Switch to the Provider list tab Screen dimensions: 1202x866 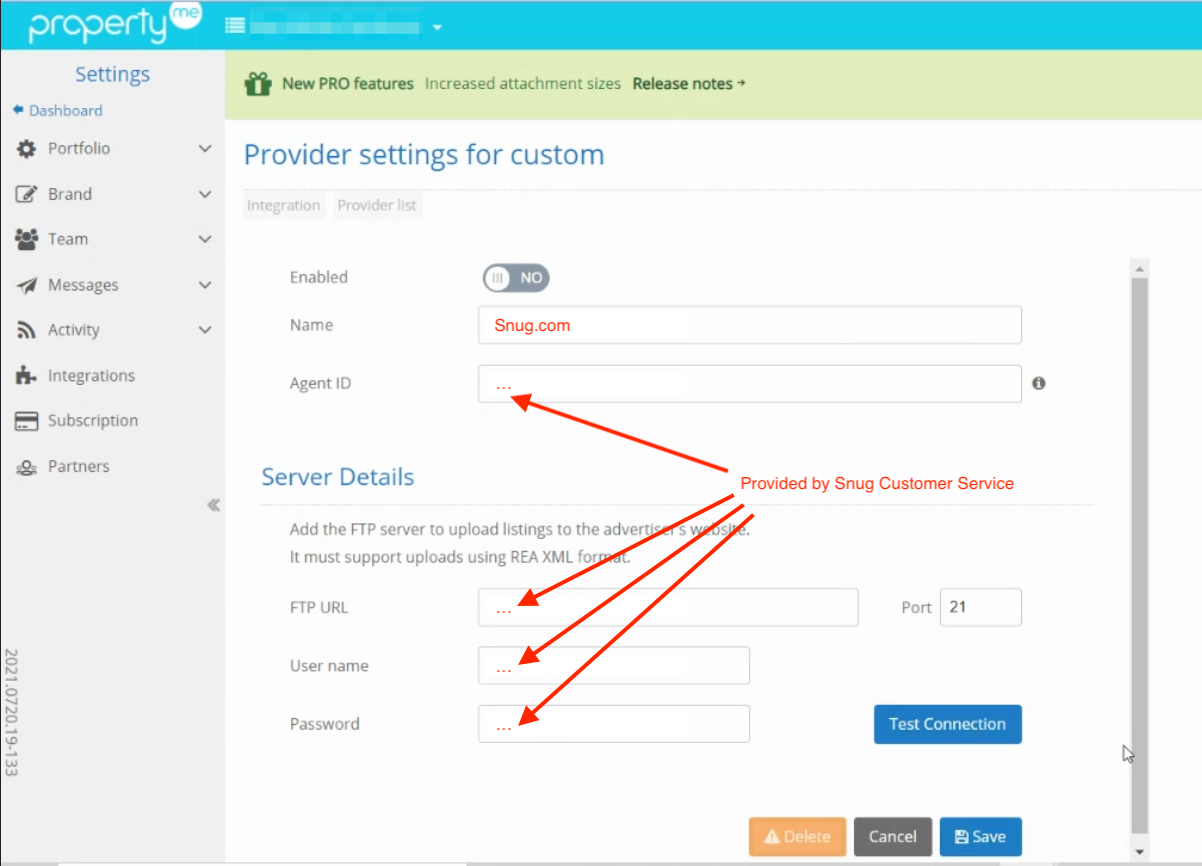[x=378, y=205]
